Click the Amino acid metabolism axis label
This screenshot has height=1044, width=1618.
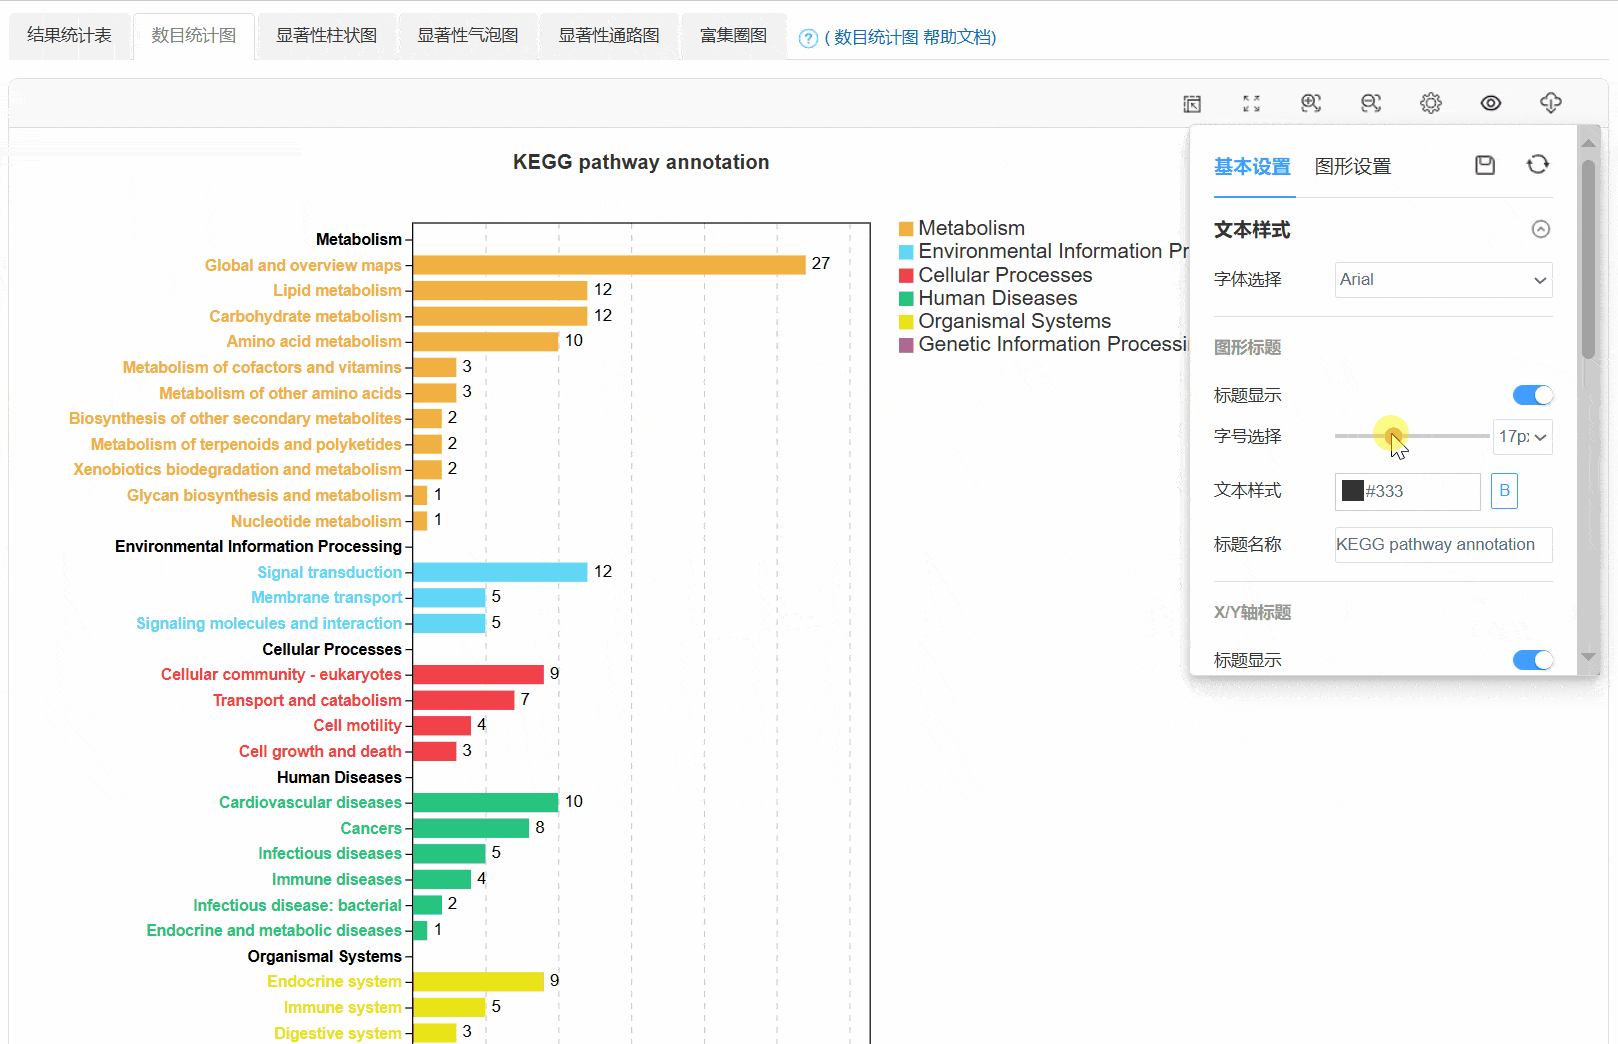(314, 341)
